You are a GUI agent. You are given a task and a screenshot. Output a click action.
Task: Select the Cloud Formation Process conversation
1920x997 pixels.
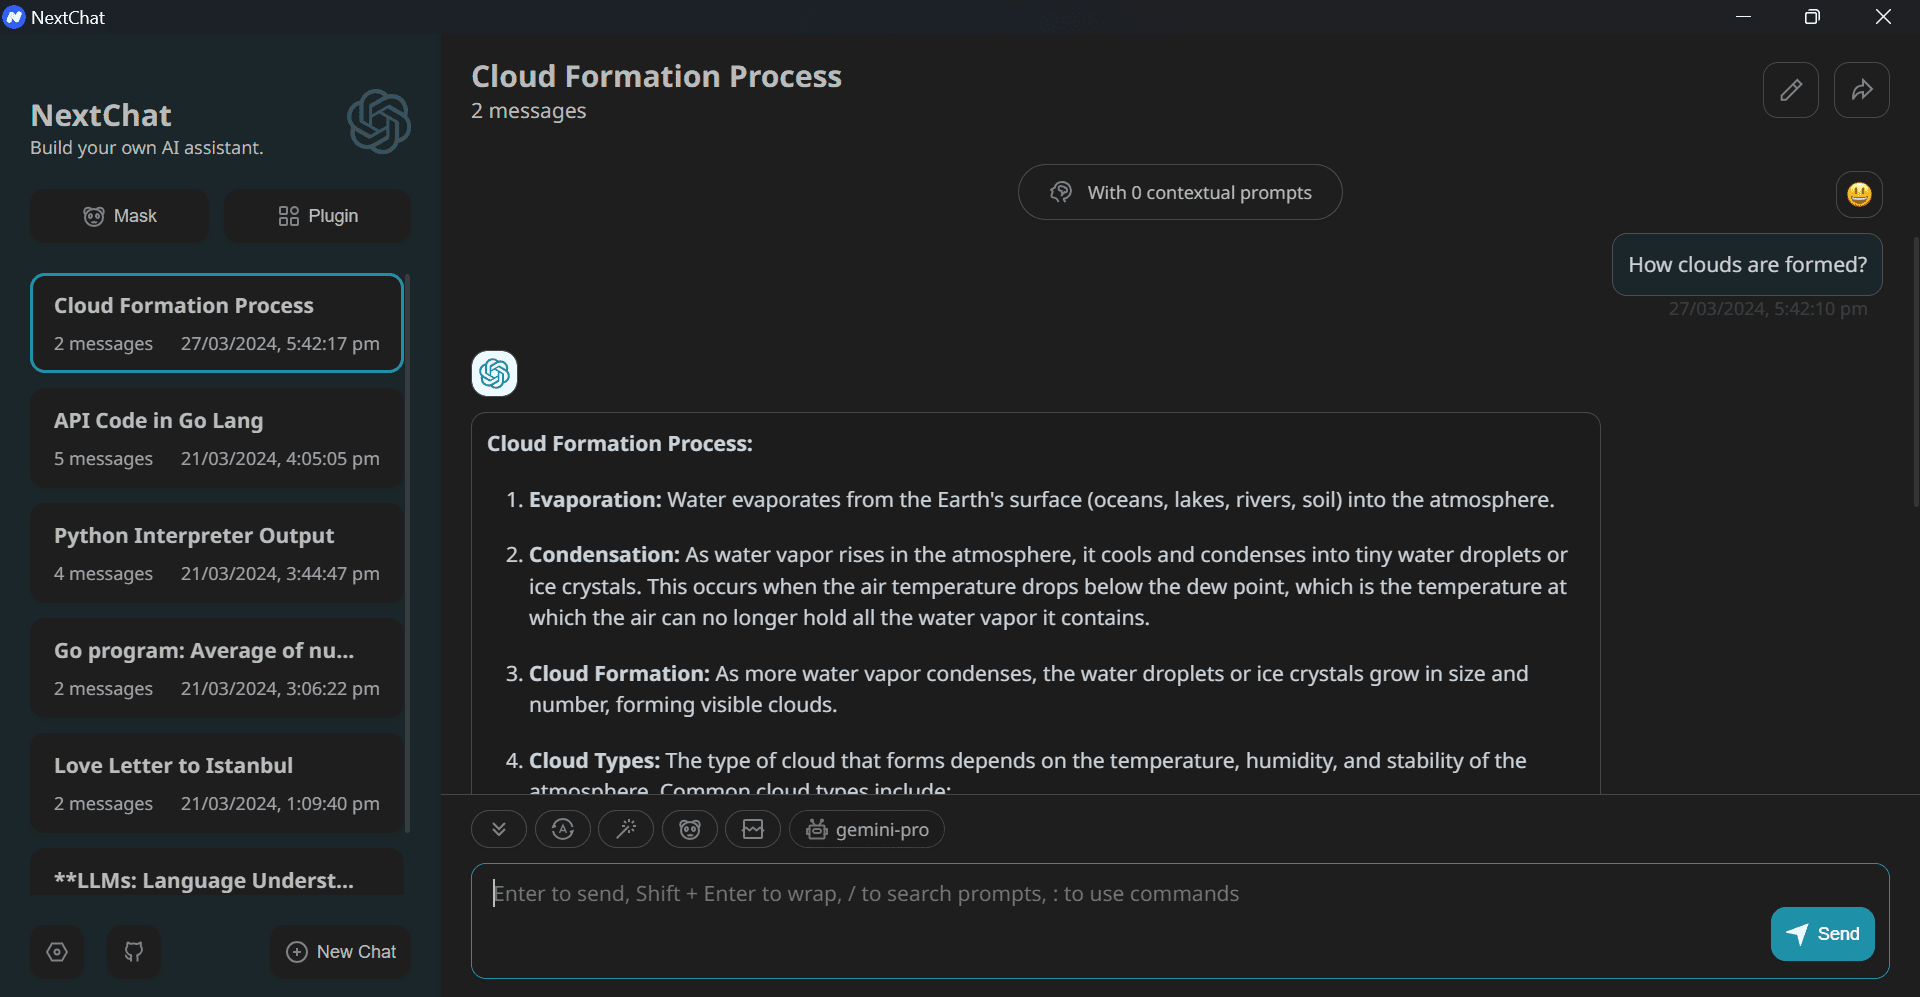[x=217, y=323]
